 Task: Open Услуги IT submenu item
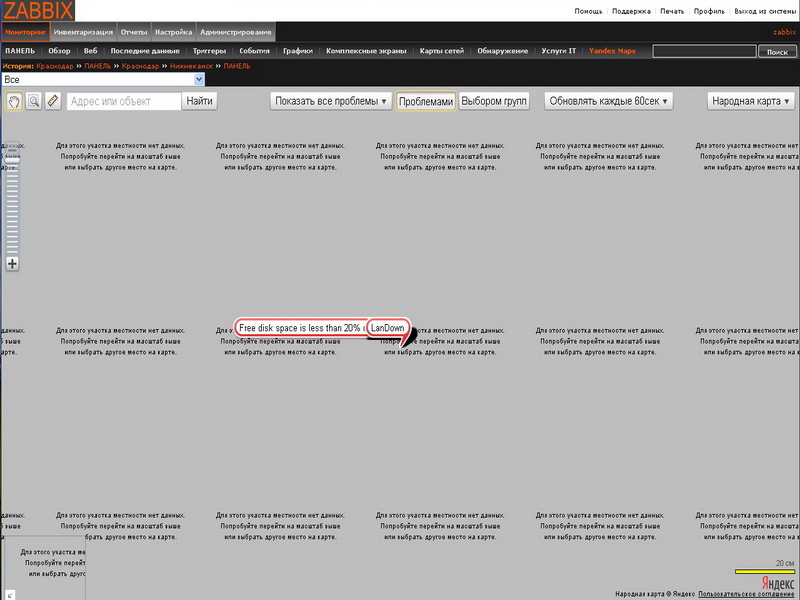coord(559,51)
